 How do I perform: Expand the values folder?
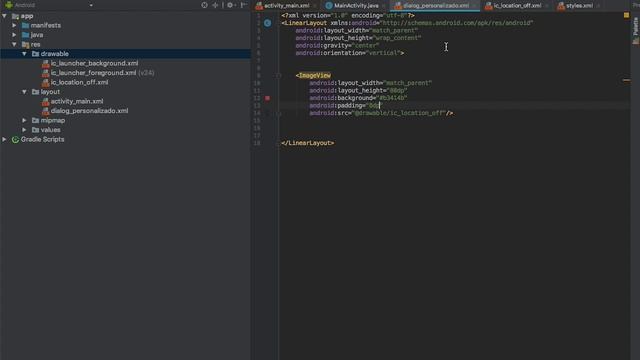coord(24,130)
